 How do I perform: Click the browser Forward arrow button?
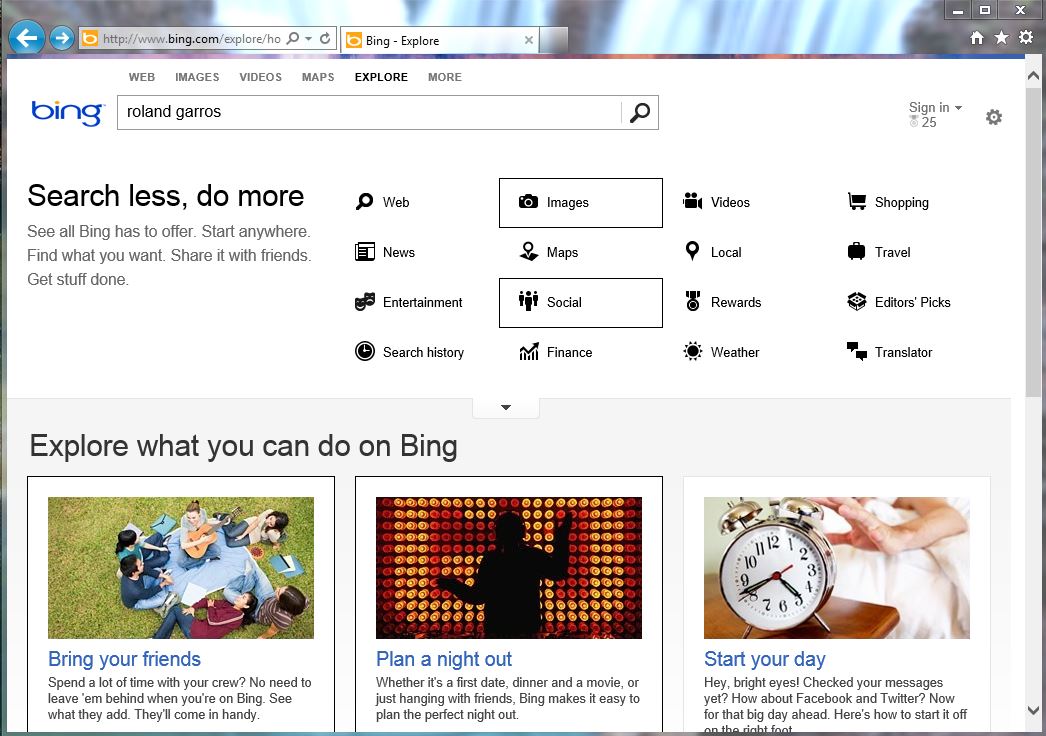62,38
